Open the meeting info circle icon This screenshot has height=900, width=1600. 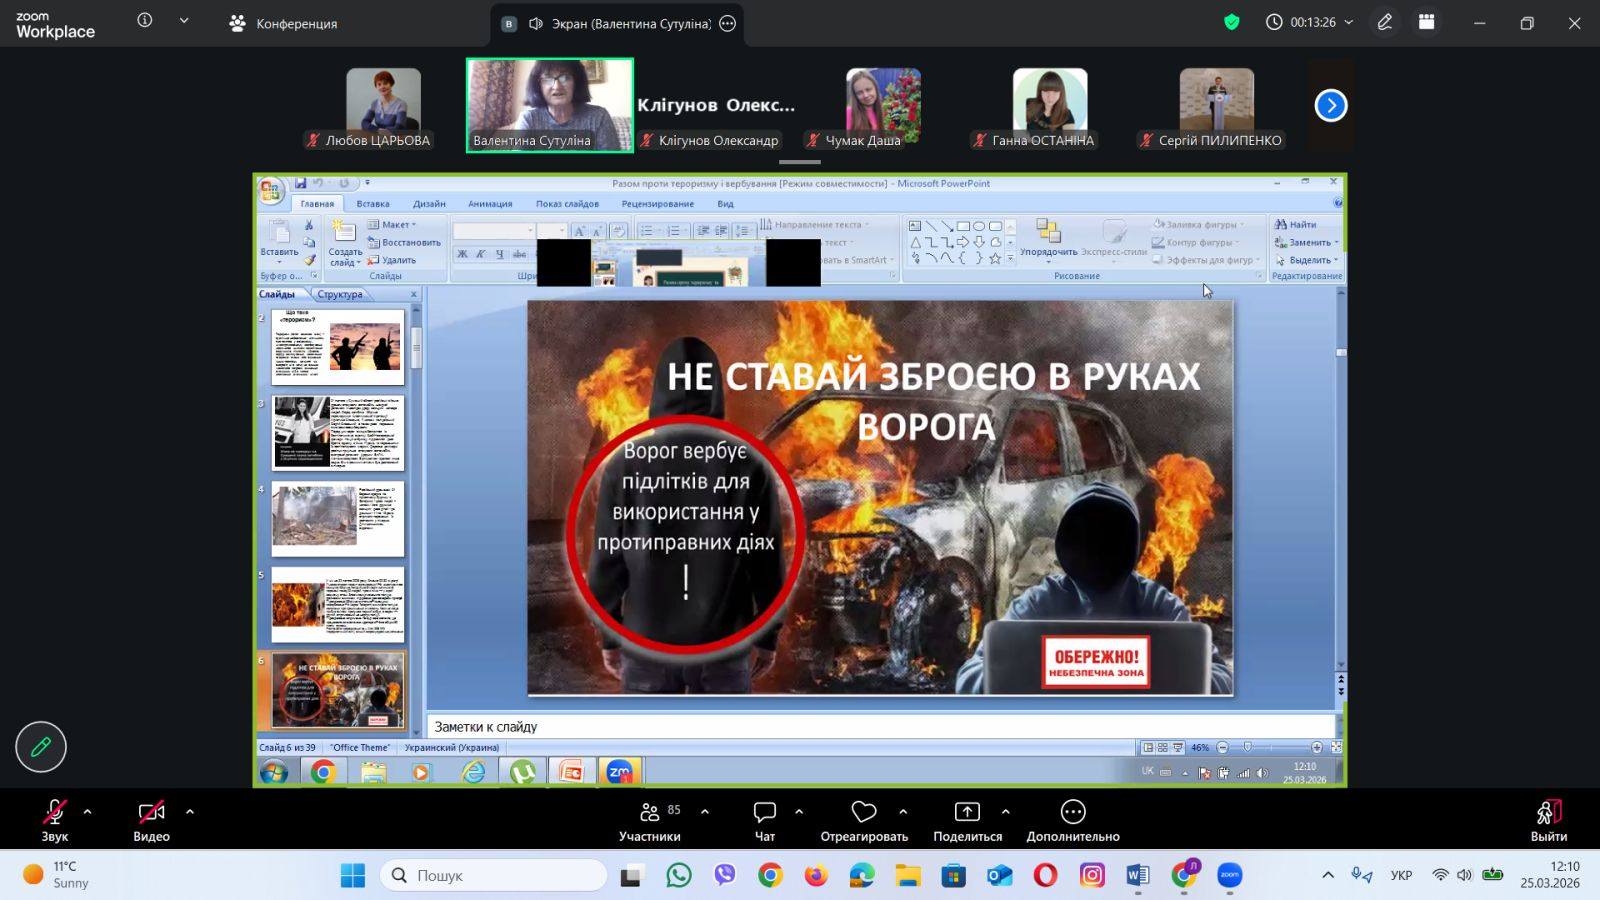[145, 21]
